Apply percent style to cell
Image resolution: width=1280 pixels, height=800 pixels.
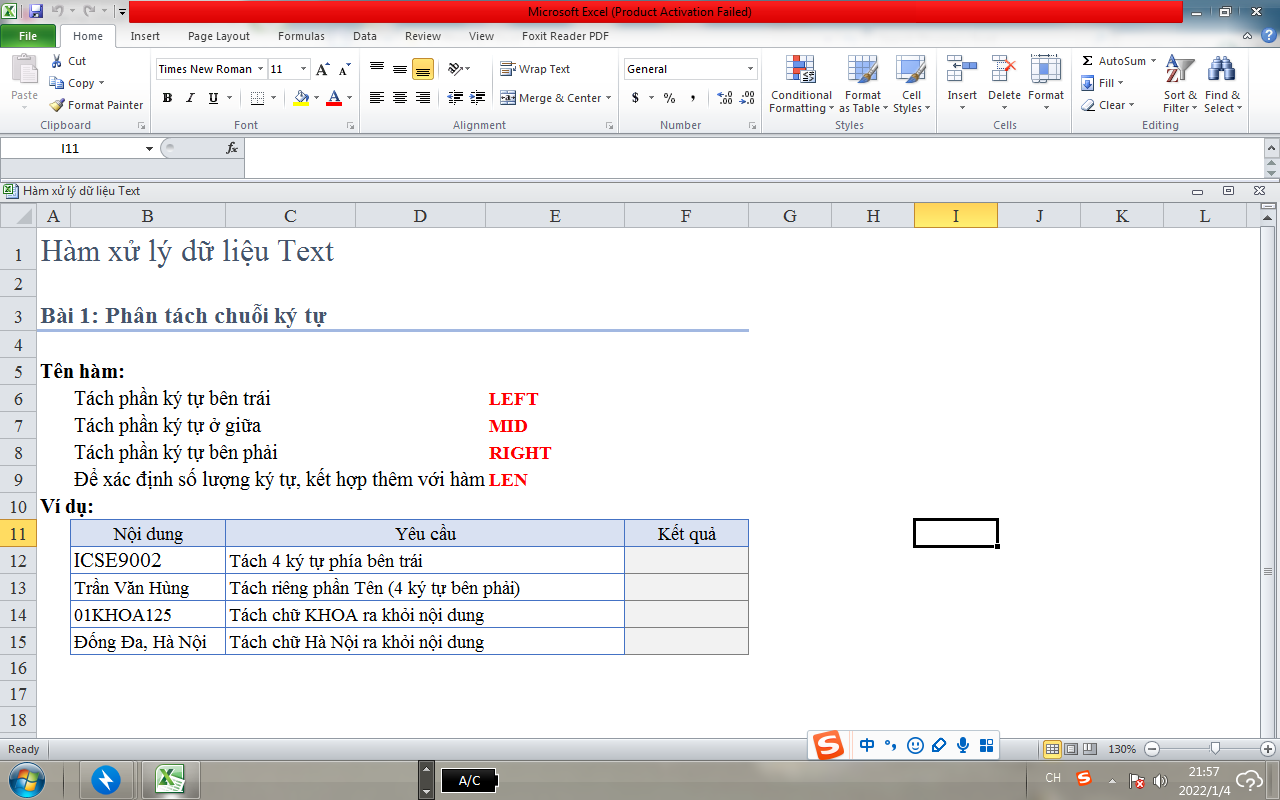(x=669, y=98)
